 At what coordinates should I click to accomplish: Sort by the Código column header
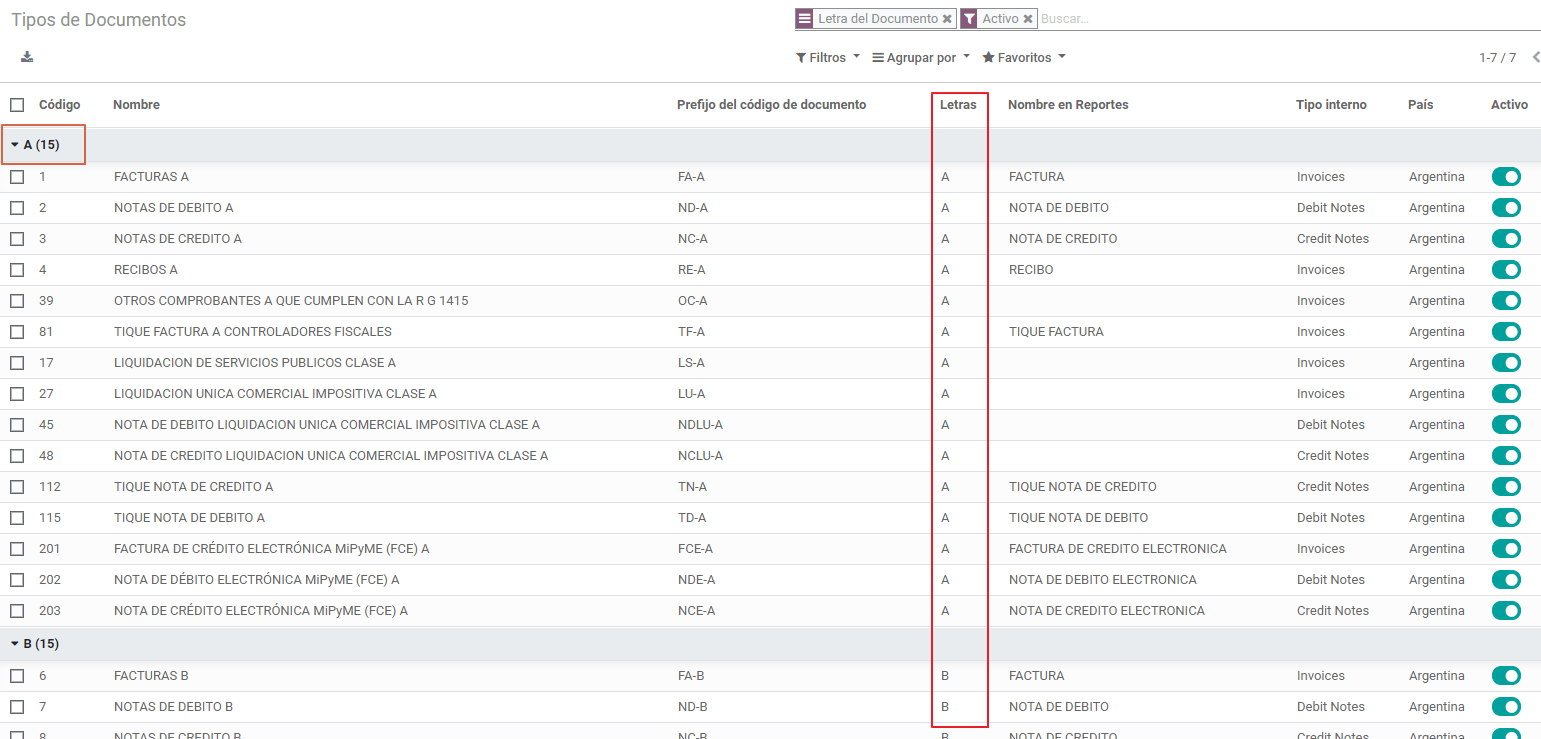click(x=59, y=105)
